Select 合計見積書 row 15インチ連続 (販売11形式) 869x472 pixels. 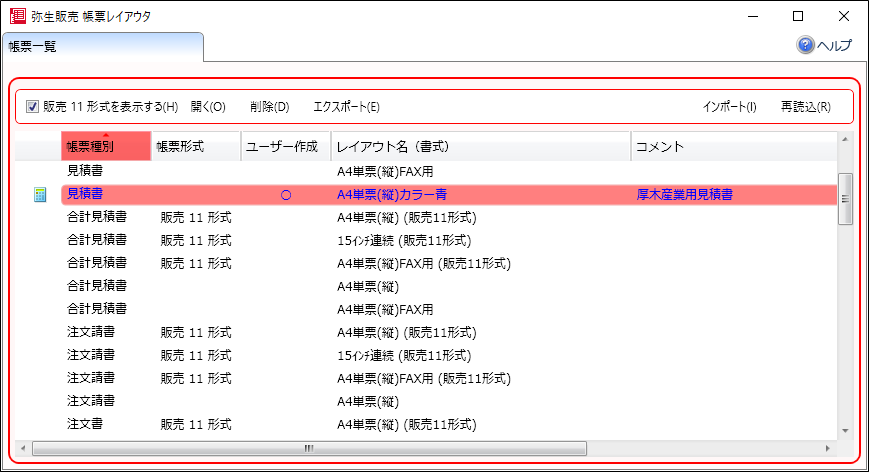click(449, 240)
